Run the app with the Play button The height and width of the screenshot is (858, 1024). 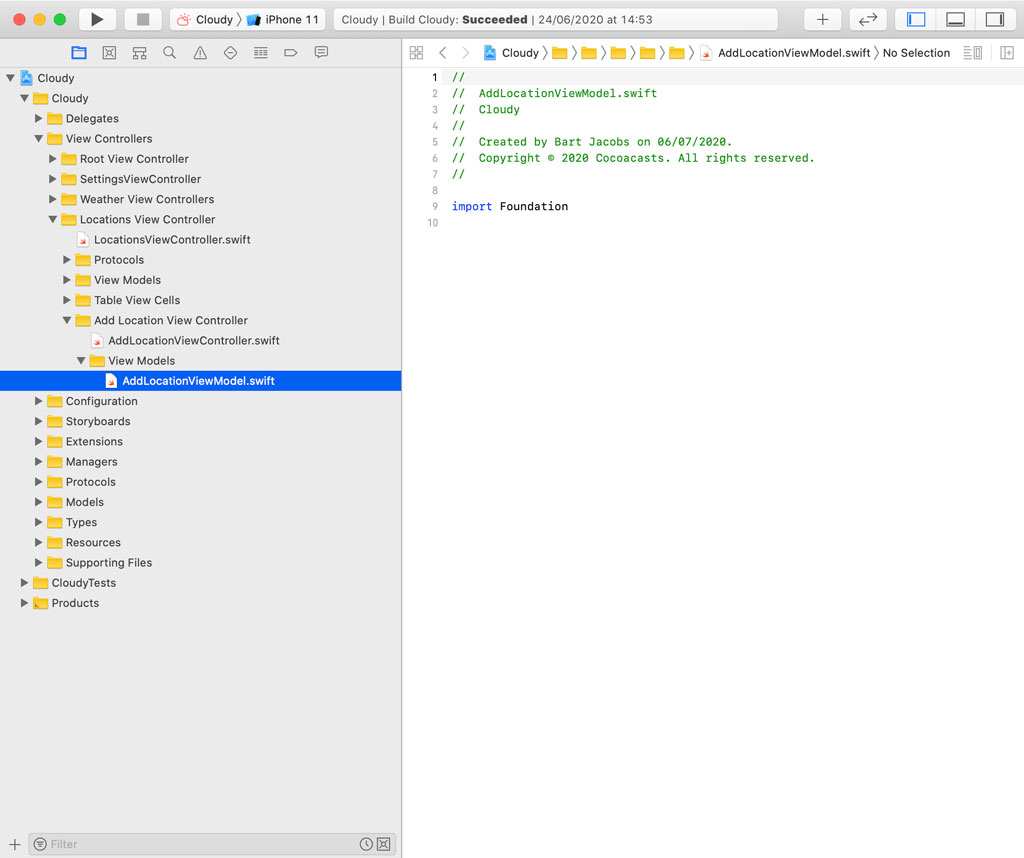[96, 19]
